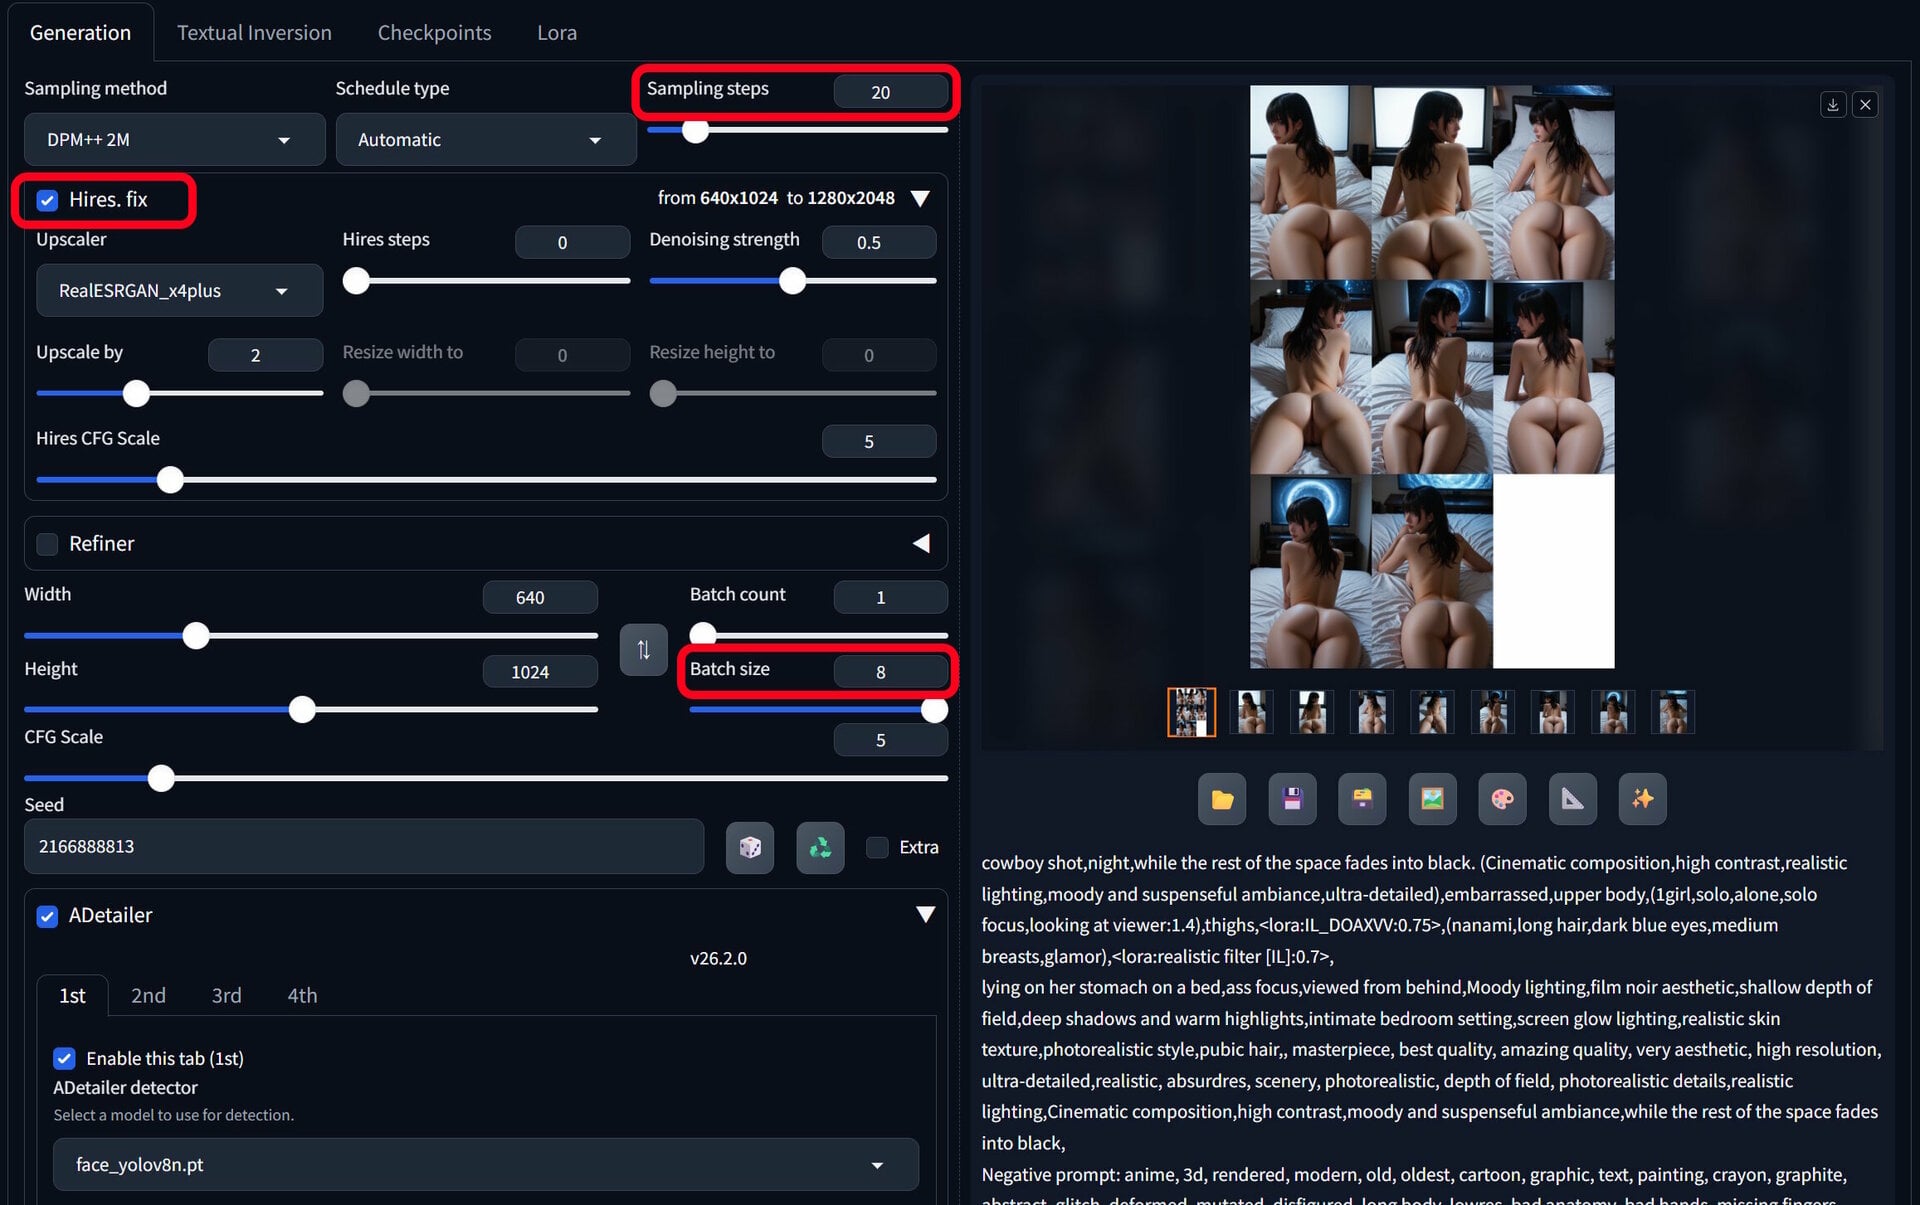The image size is (1920, 1205).
Task: Click the CFG Scale value field
Action: coord(890,740)
